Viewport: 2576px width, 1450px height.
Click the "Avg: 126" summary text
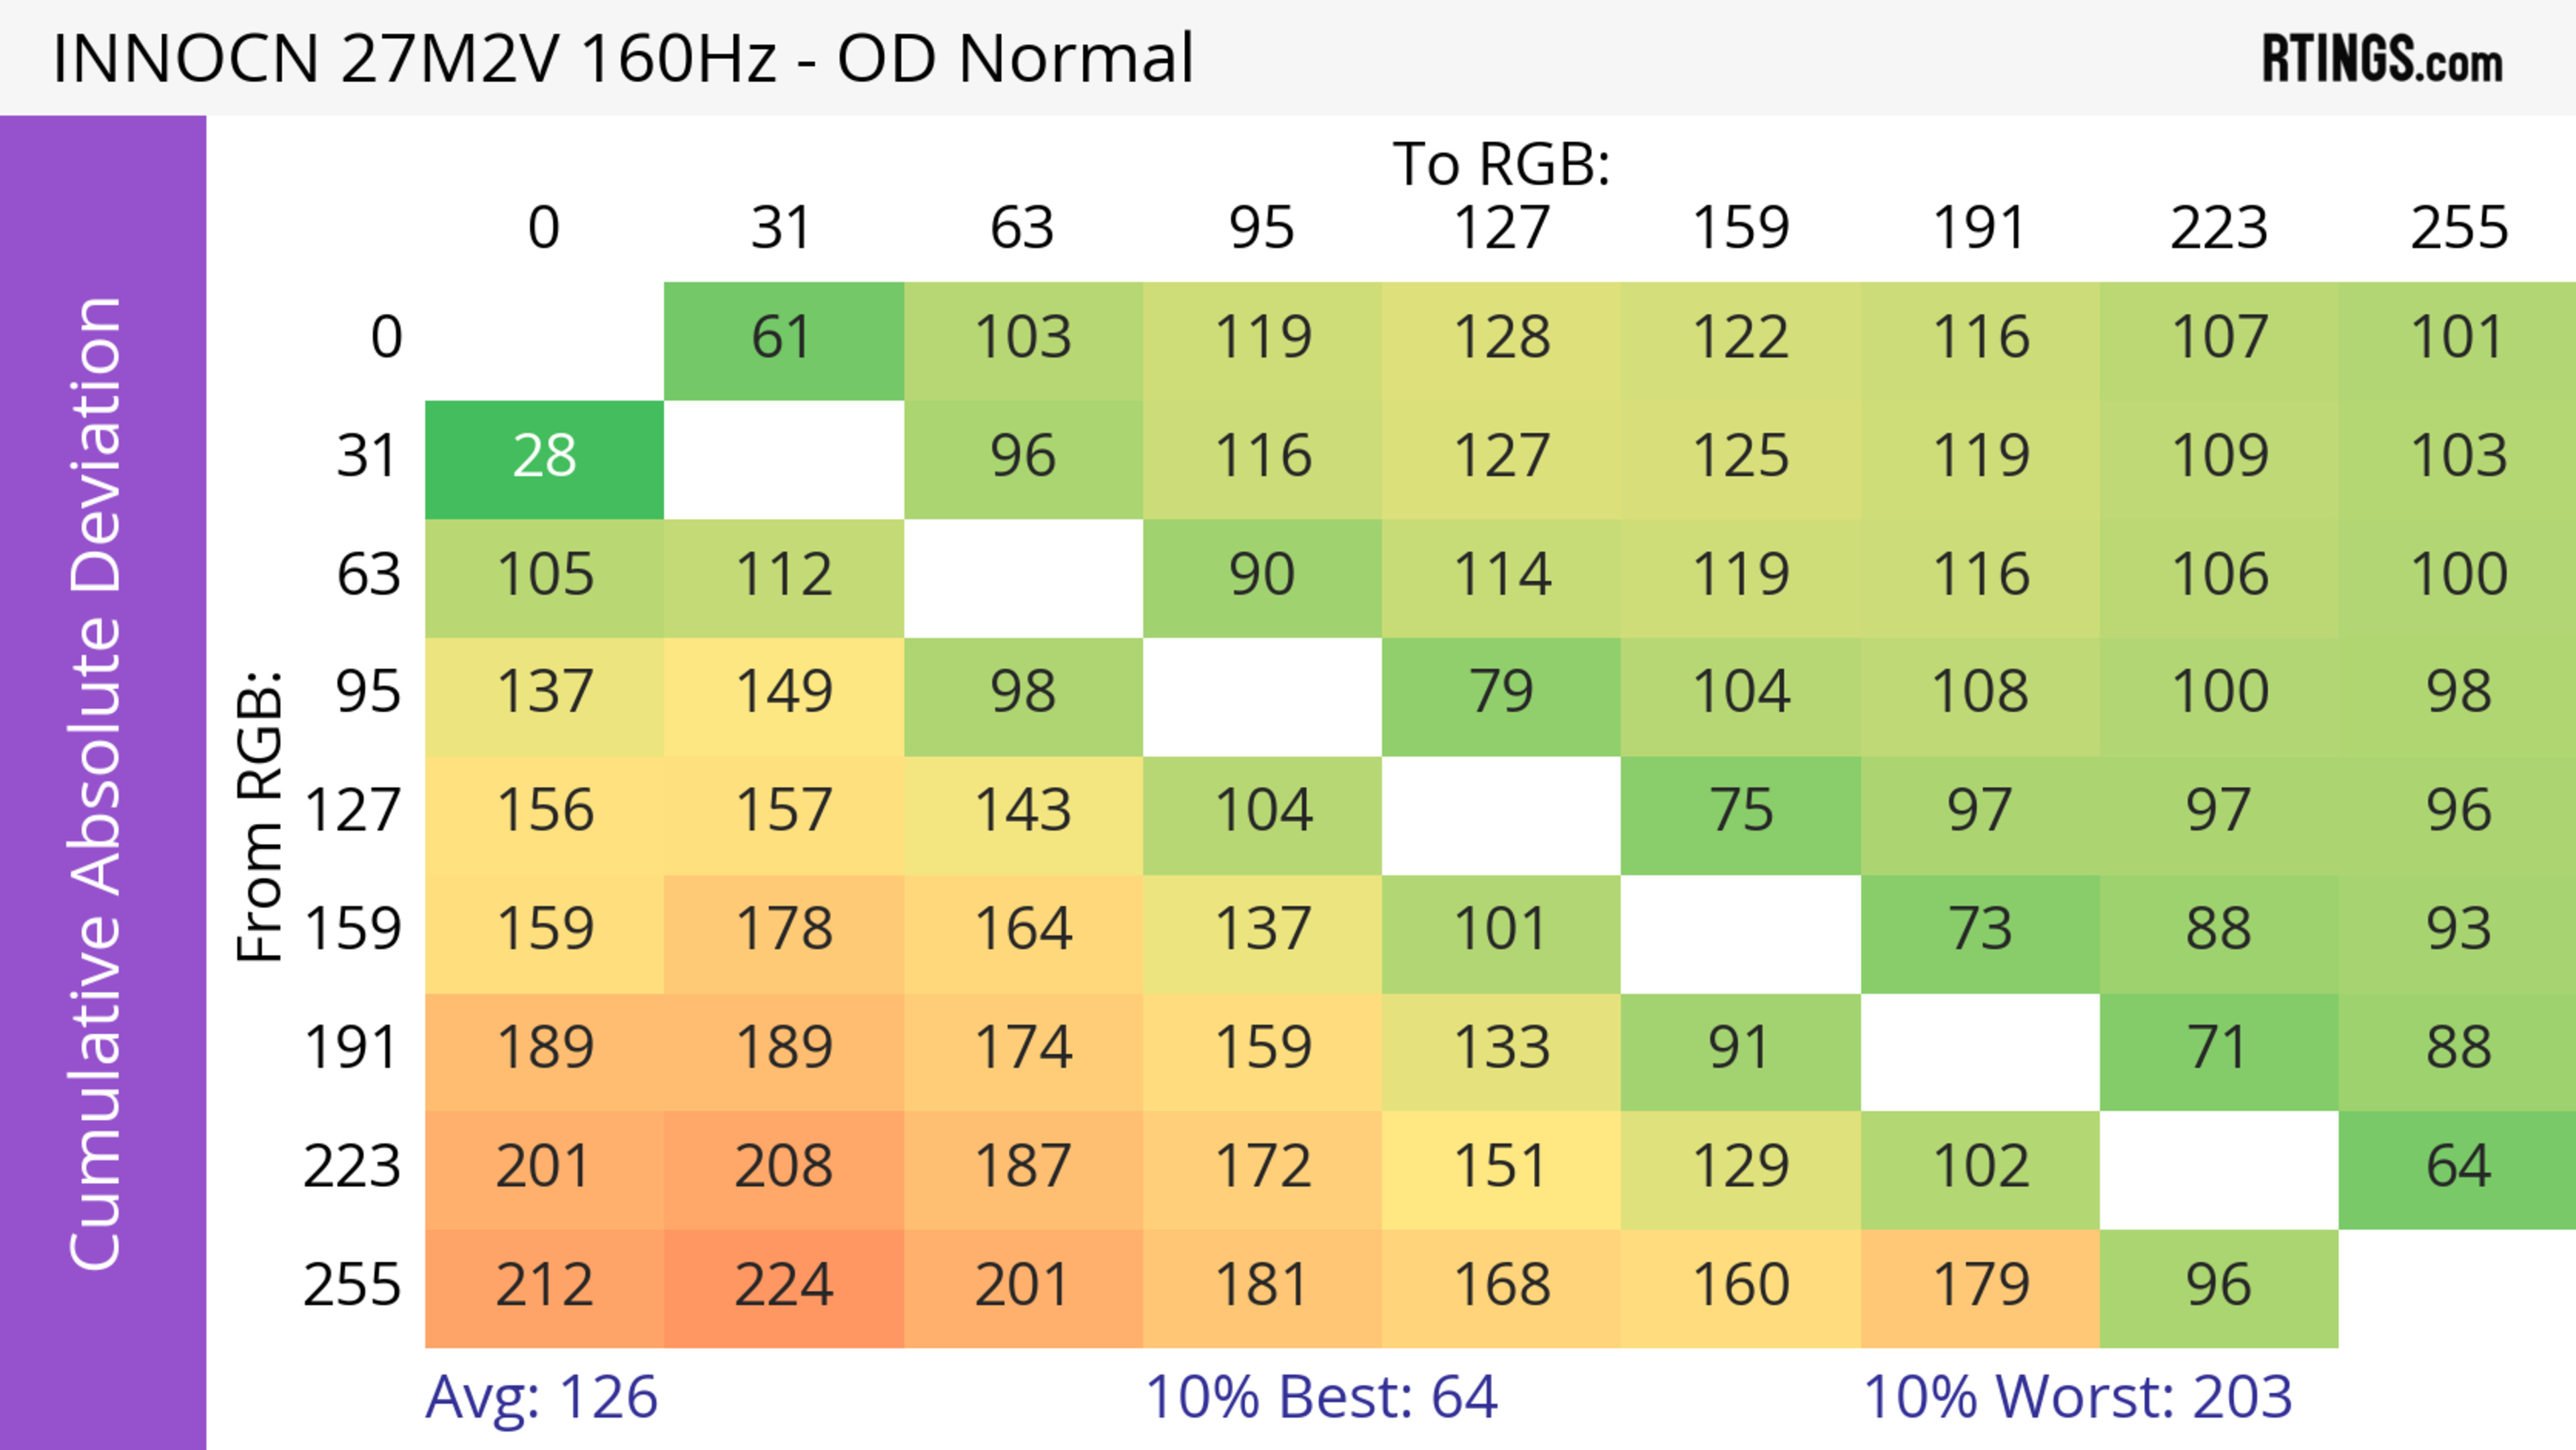click(x=541, y=1397)
